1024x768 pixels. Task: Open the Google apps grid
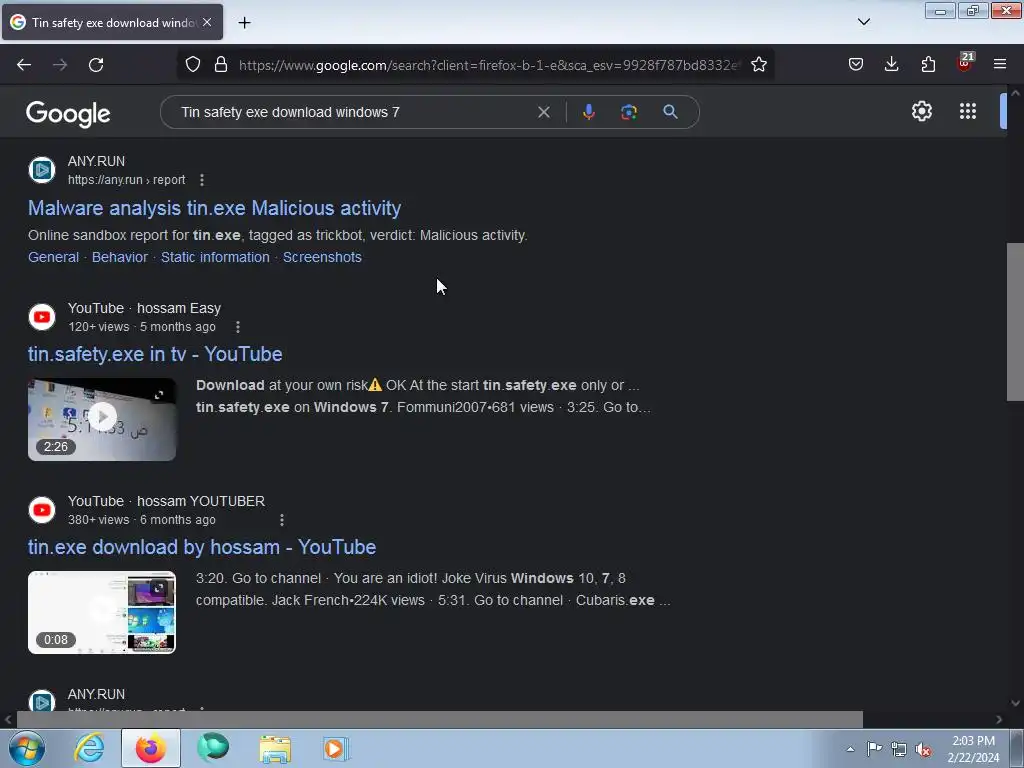pyautogui.click(x=968, y=111)
